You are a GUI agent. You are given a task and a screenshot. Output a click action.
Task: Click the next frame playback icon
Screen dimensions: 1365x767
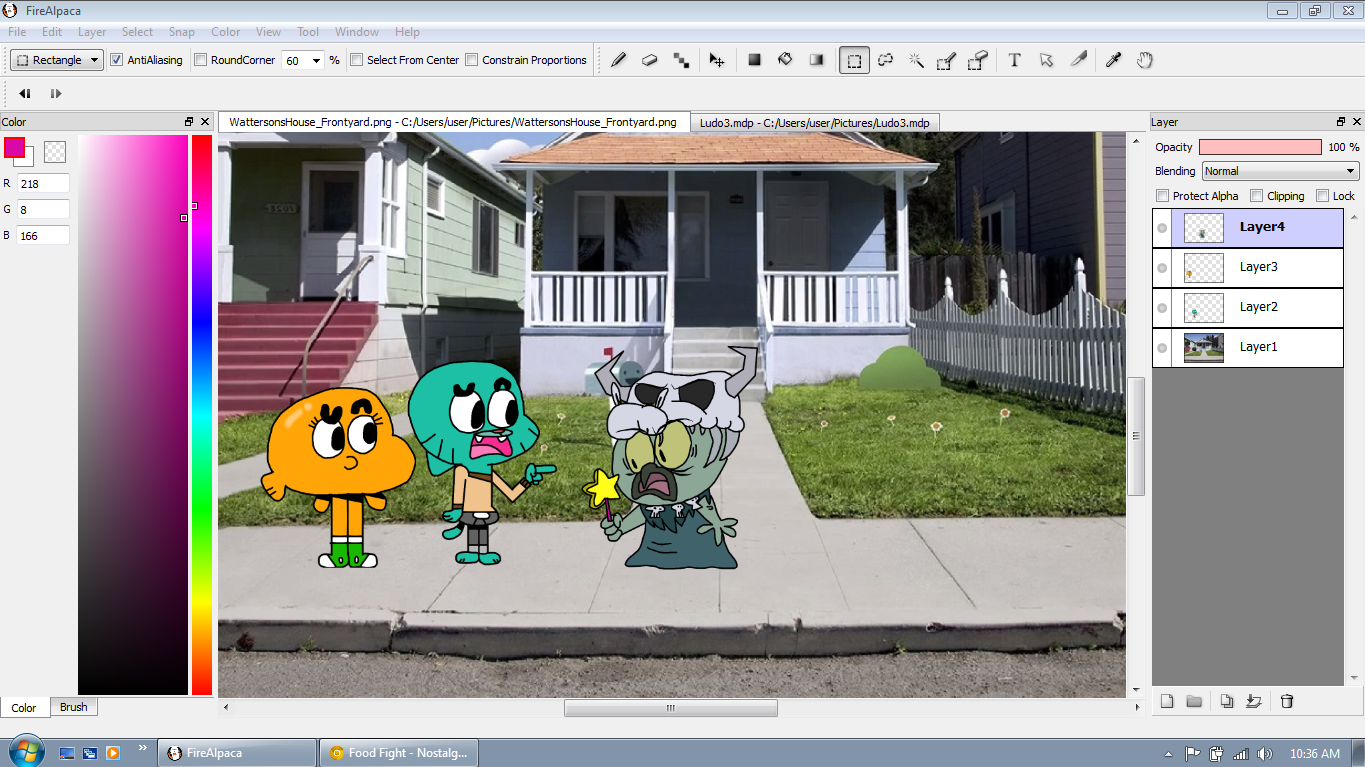tap(56, 93)
